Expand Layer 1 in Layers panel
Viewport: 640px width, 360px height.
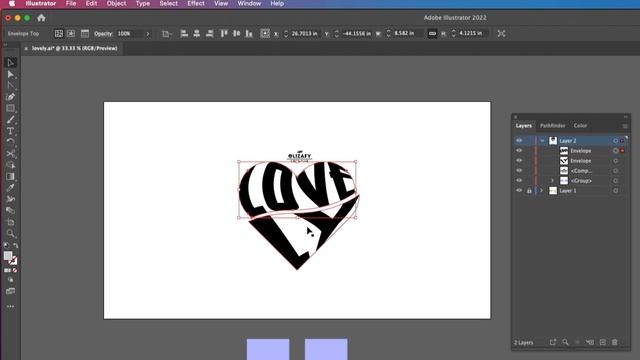coord(542,191)
